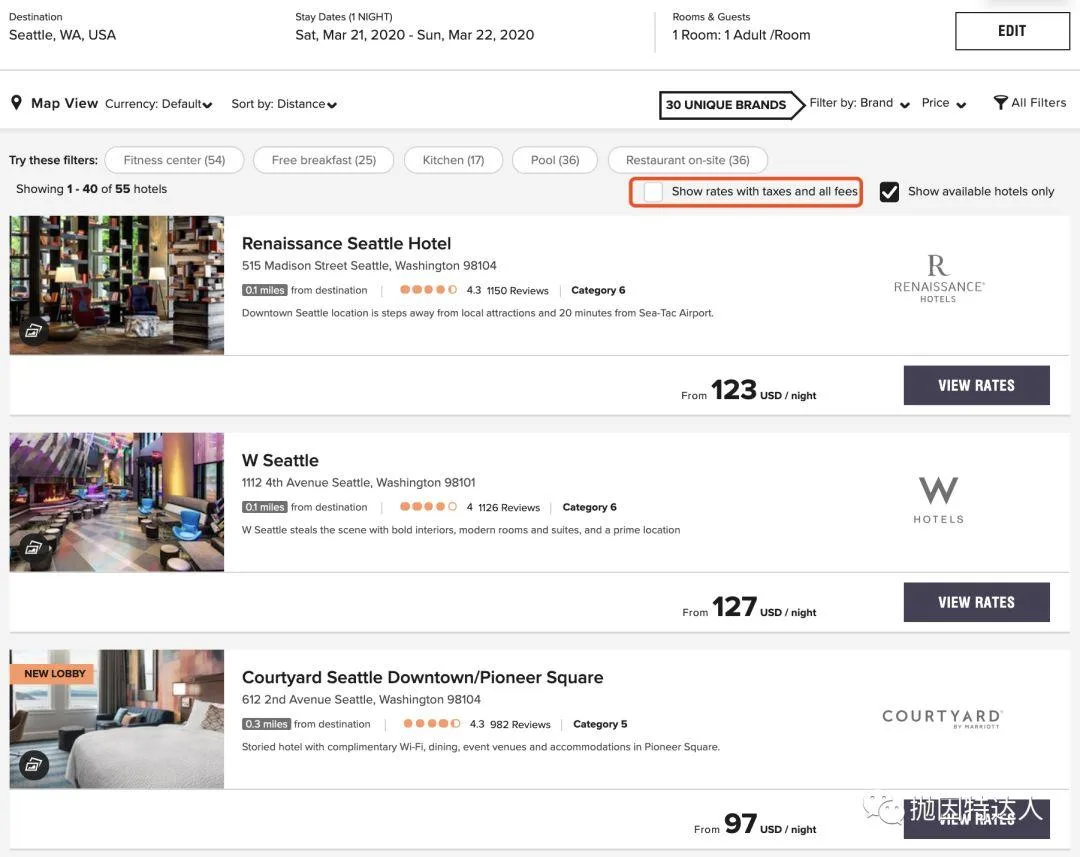Open Renaissance Seattle Hotel title link

point(346,243)
